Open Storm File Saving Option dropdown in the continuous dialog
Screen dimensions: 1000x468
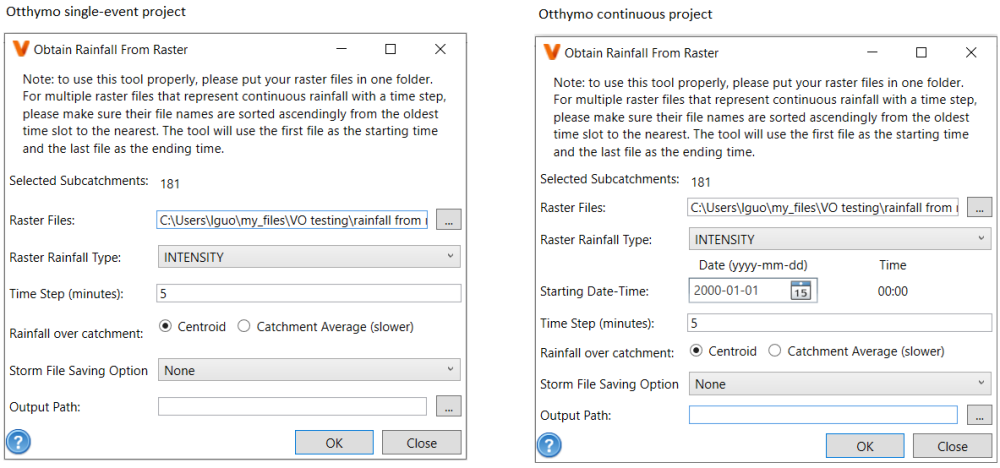tap(840, 384)
